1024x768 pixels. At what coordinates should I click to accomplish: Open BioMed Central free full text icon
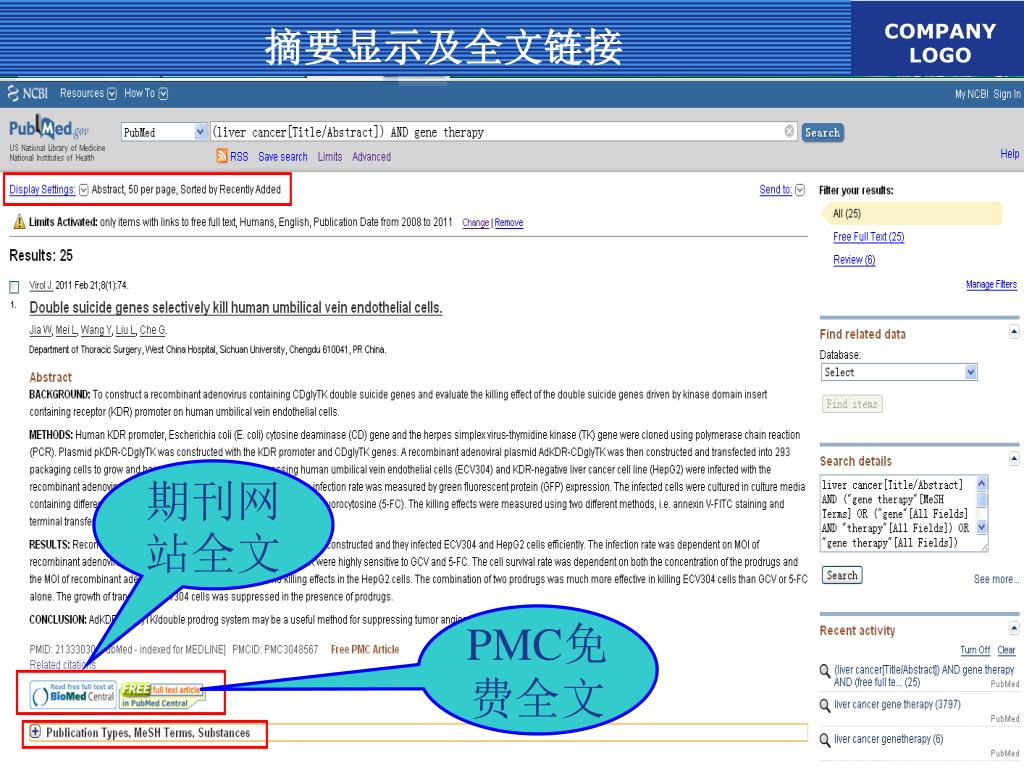73,695
